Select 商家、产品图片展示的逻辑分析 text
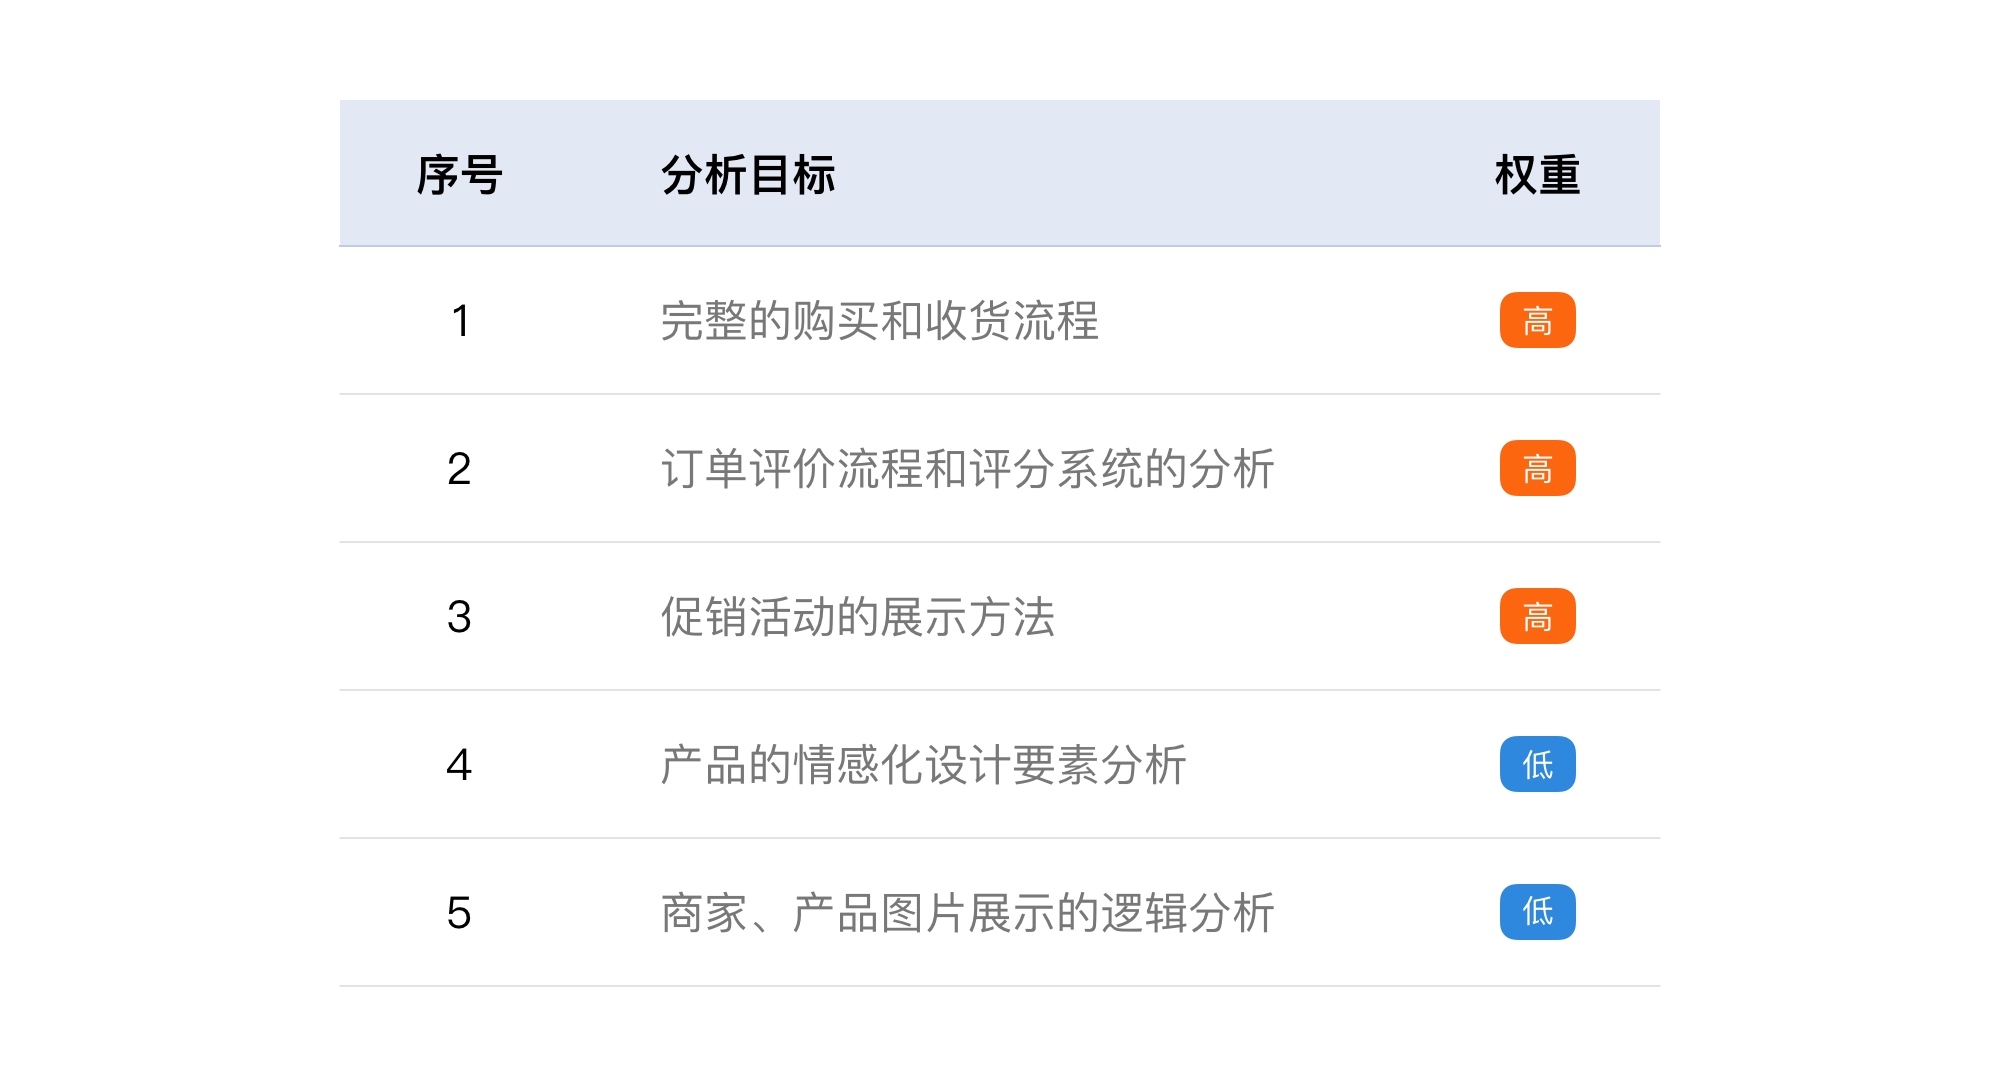The width and height of the screenshot is (2000, 1086). coord(968,913)
